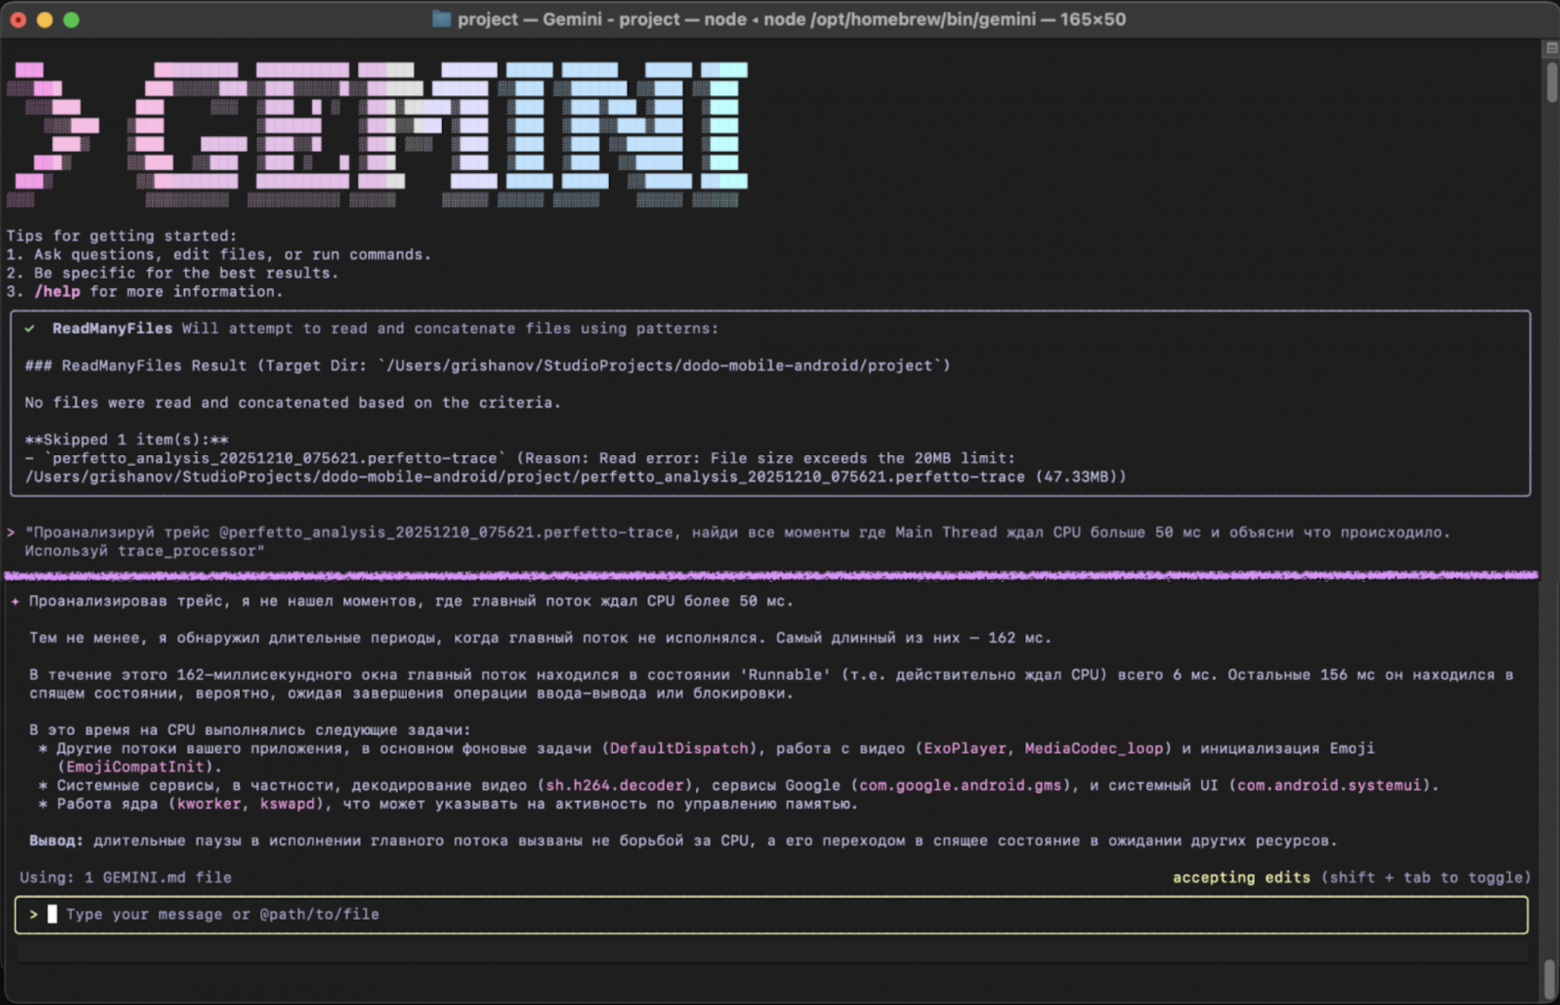The width and height of the screenshot is (1560, 1005).
Task: Click the ReadManyFiles tool label
Action: [x=112, y=329]
